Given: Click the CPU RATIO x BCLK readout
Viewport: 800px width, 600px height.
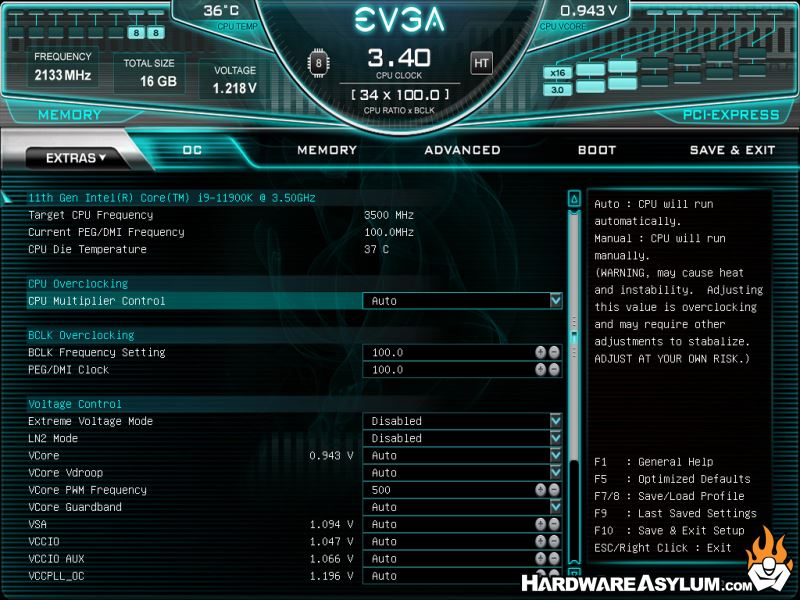Looking at the screenshot, I should click(x=399, y=95).
